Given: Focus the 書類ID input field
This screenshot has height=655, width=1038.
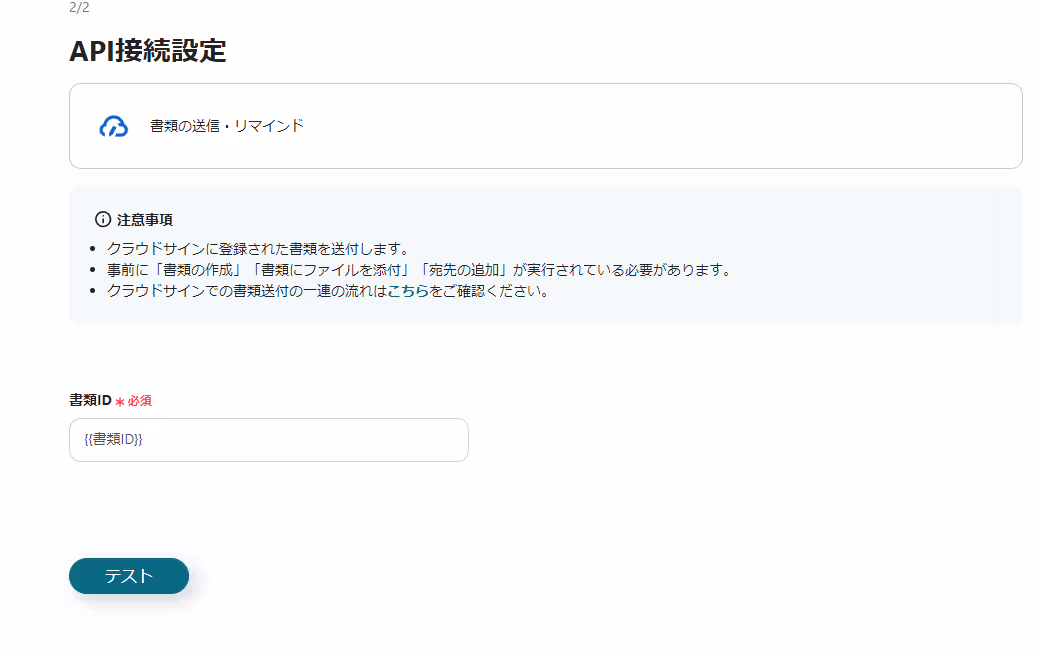Looking at the screenshot, I should coord(269,440).
